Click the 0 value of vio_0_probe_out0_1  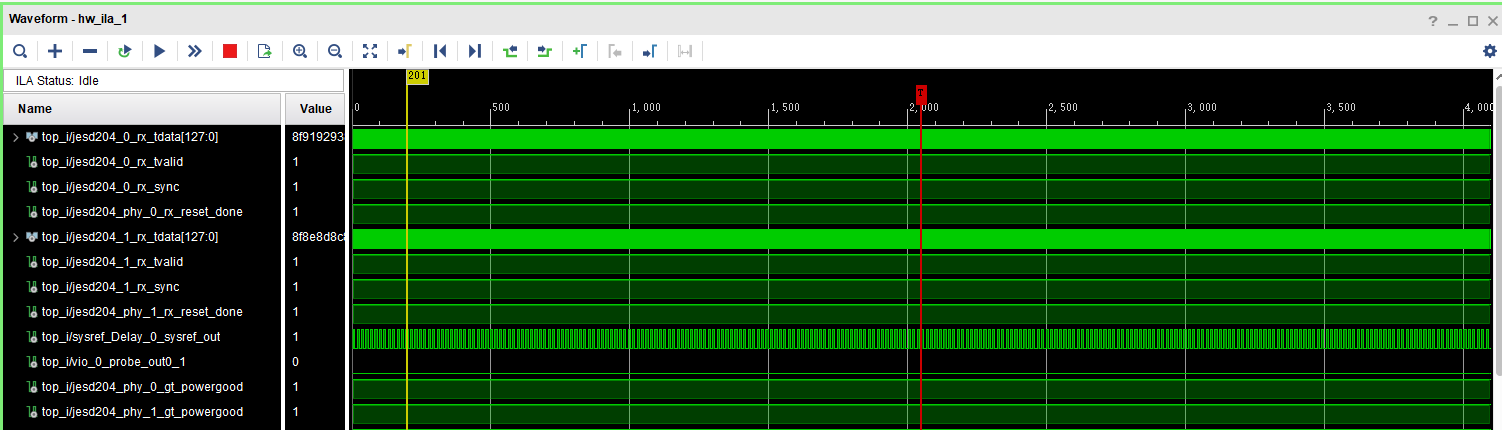(x=295, y=362)
